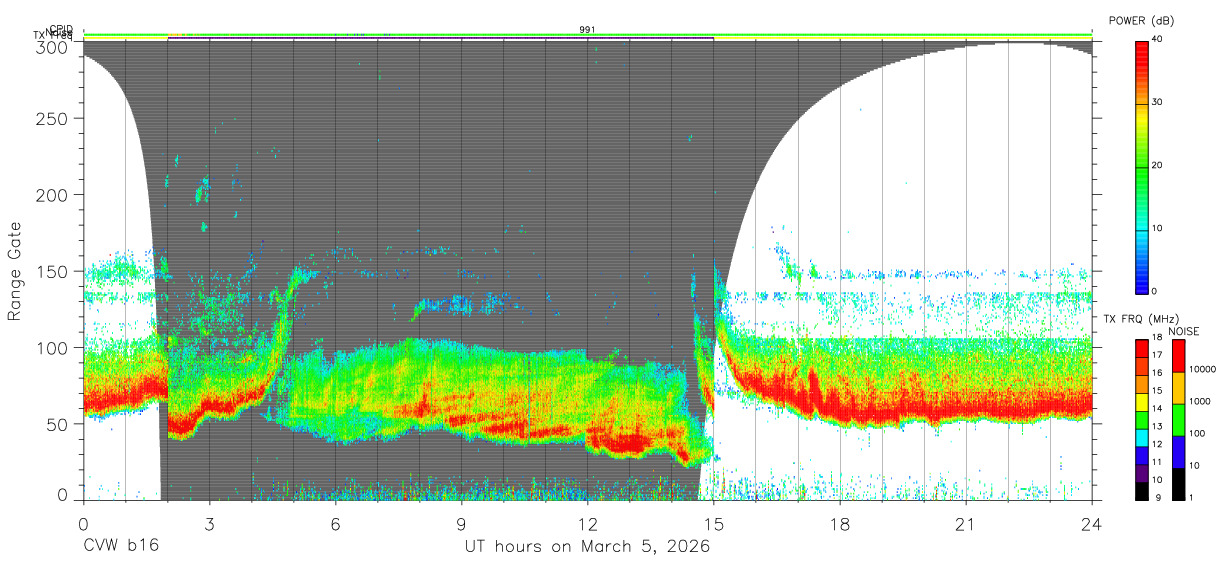
Task: Click the black 9–10 MHz TX frequency swatch
Action: (1142, 490)
